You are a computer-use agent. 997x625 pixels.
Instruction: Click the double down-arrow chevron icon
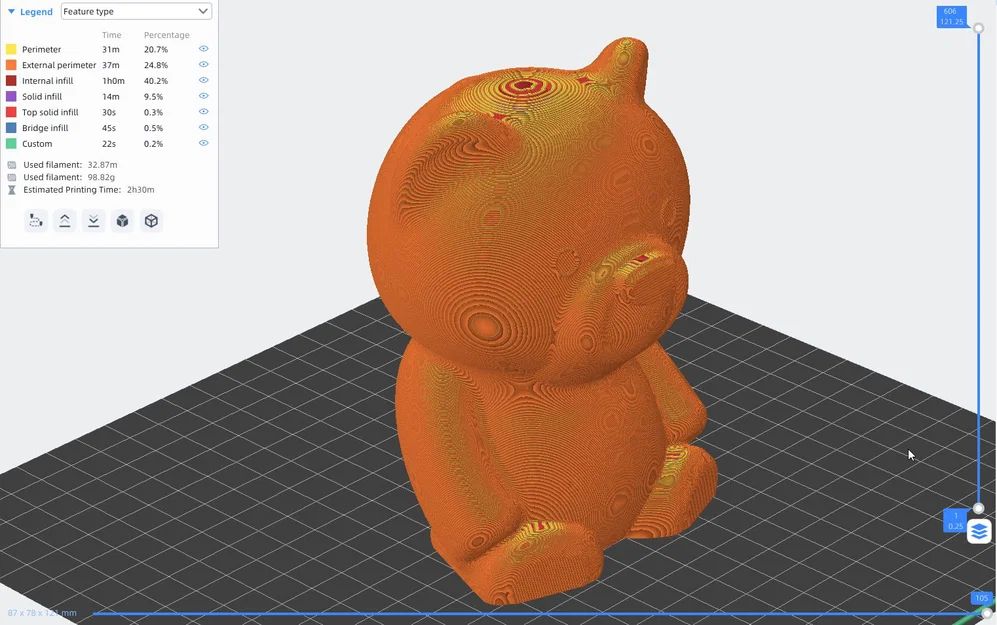93,221
